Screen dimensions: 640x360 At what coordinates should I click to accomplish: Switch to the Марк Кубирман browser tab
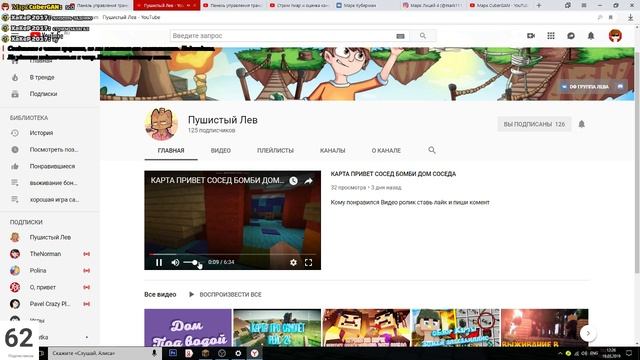tap(367, 5)
